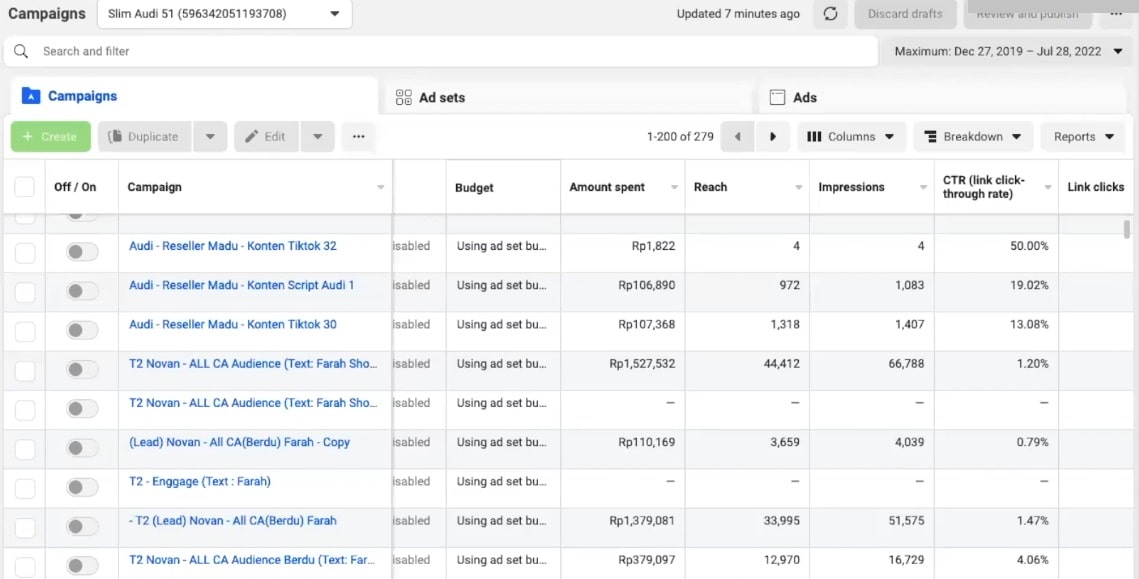Image resolution: width=1139 pixels, height=579 pixels.
Task: Open the sort arrow in the Campaign column header
Action: point(381,187)
